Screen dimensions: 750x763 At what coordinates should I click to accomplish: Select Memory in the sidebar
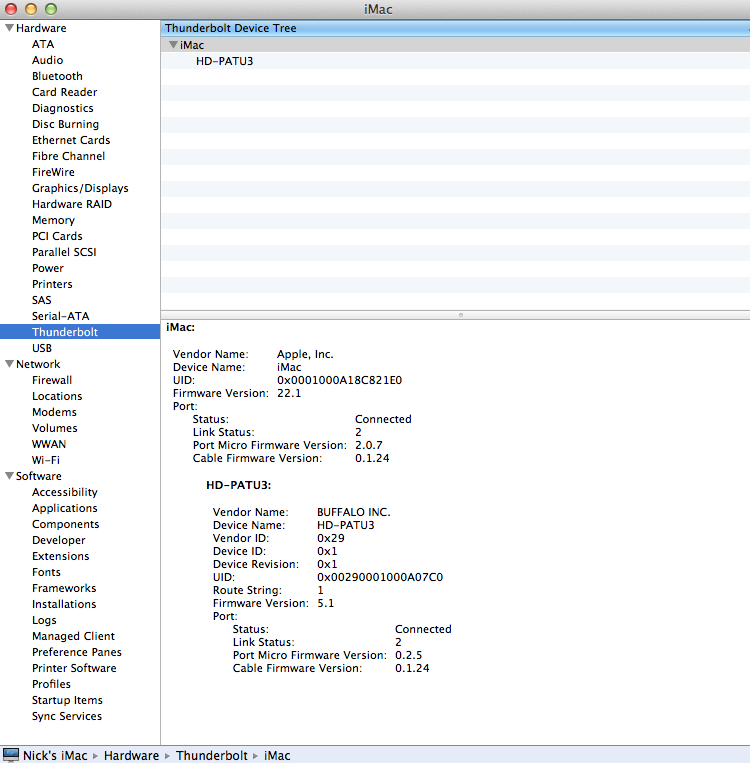[x=53, y=220]
